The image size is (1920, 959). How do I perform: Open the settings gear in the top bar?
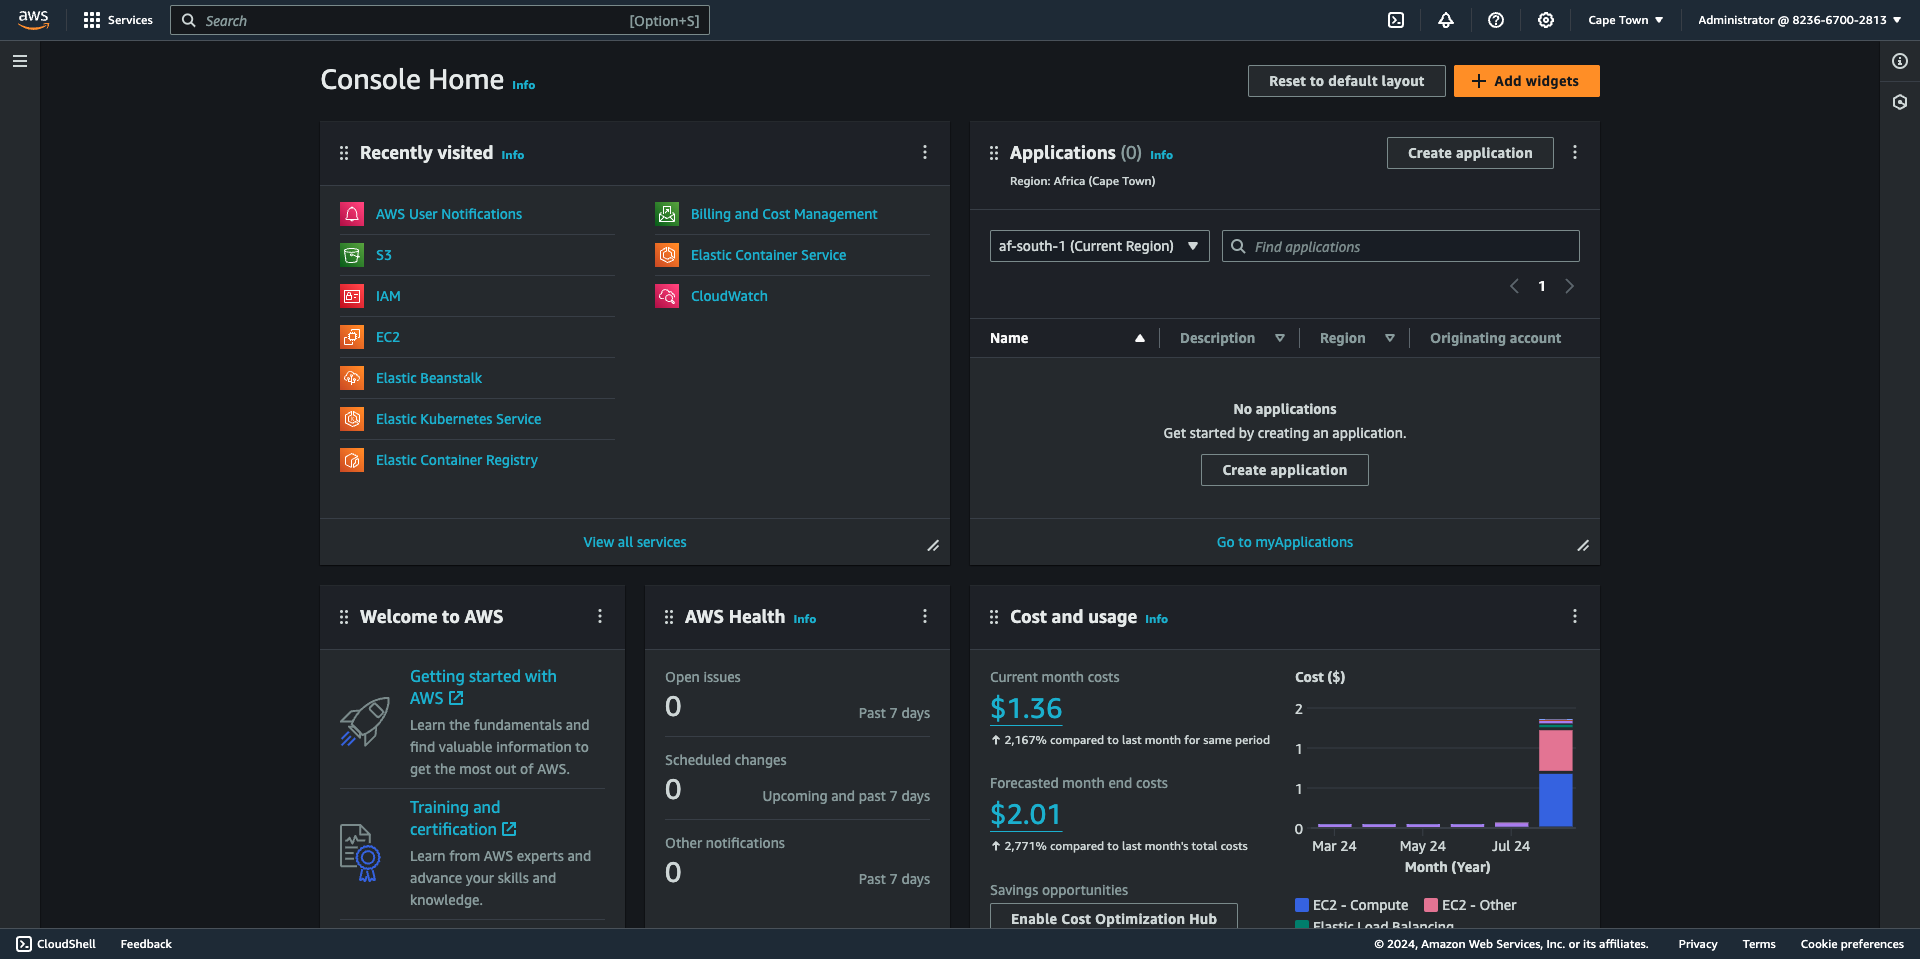(x=1546, y=20)
